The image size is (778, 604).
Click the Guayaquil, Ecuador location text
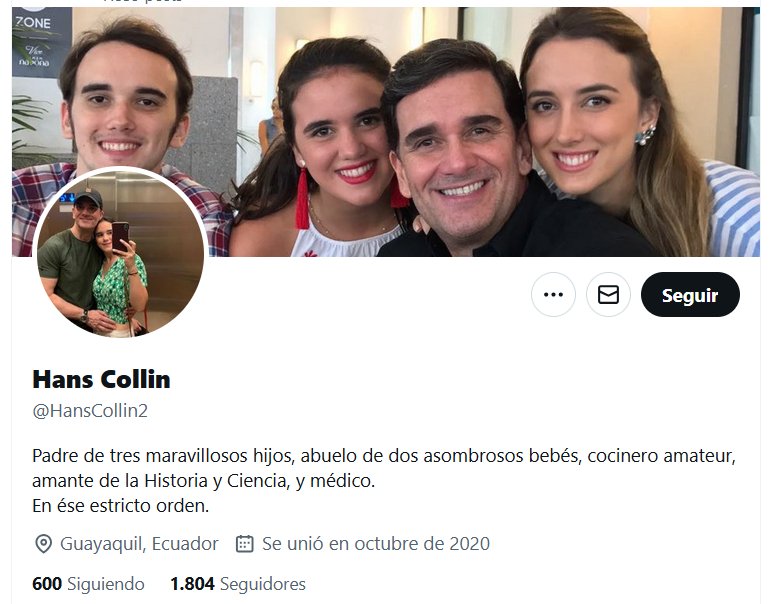(x=139, y=544)
